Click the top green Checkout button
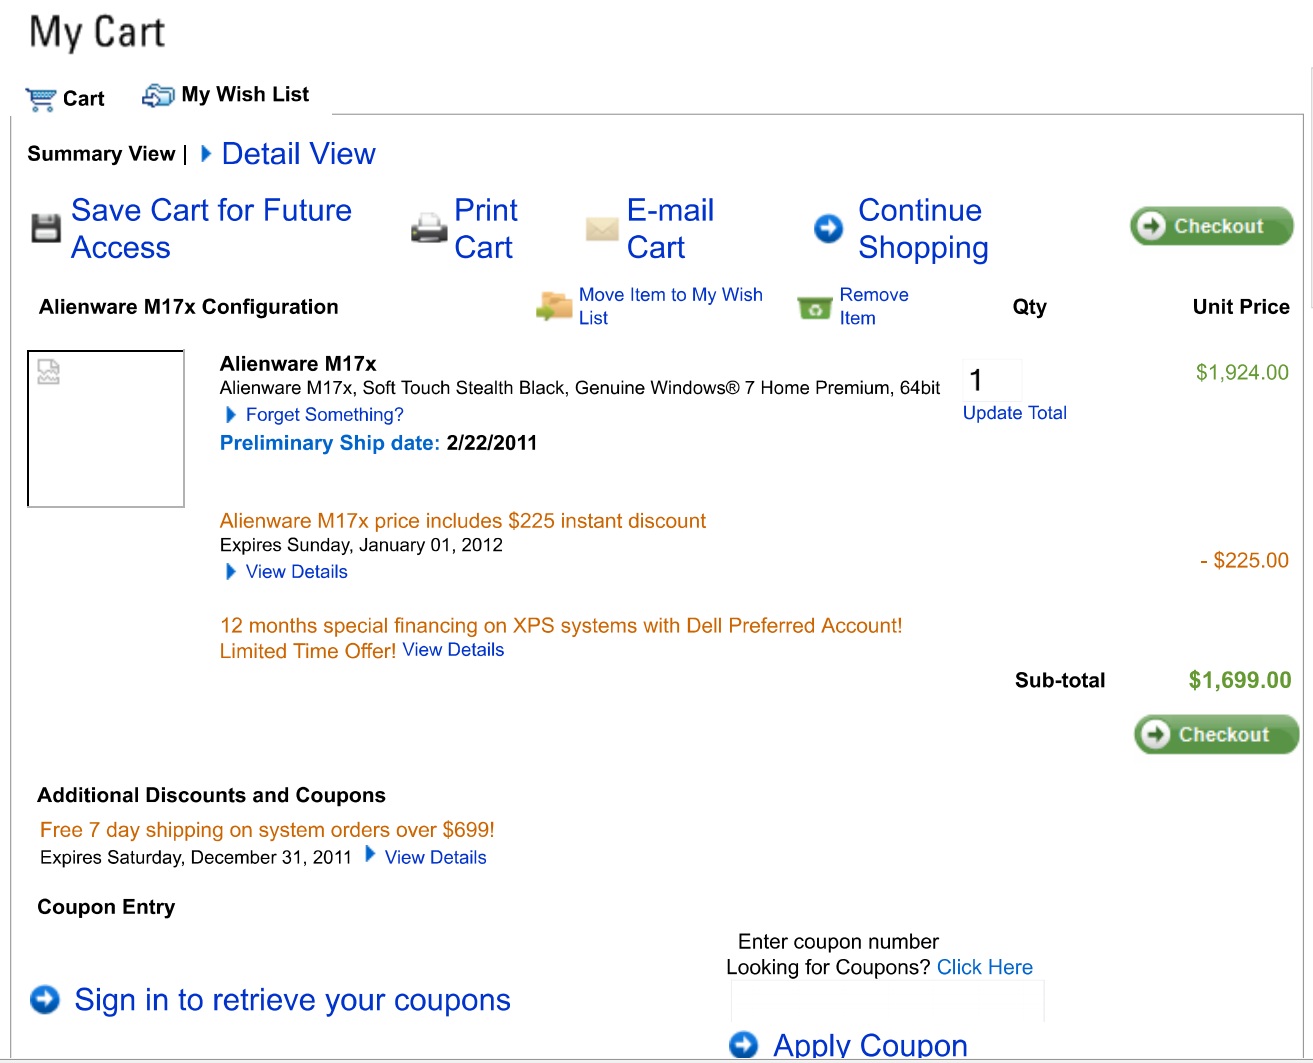The width and height of the screenshot is (1313, 1063). click(x=1212, y=226)
